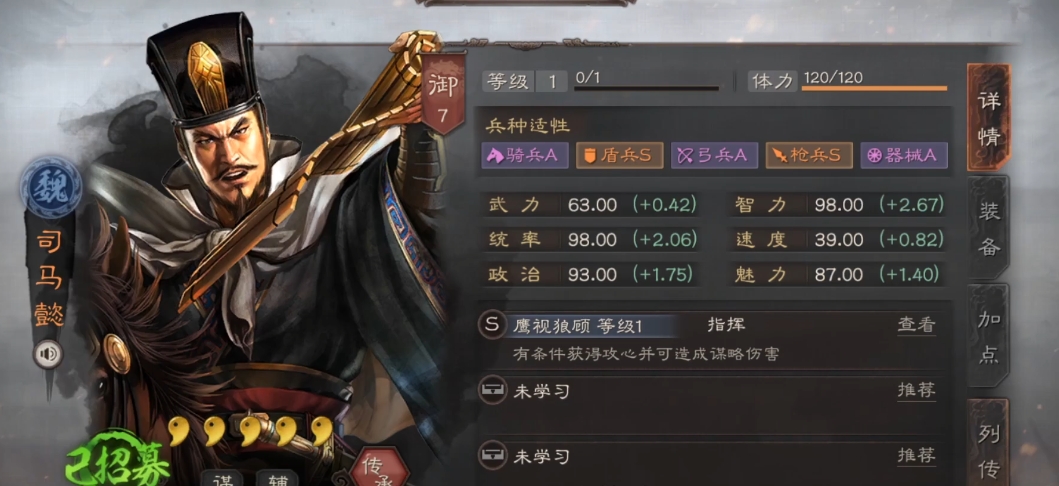Switch to the 加点 attribute points tab
This screenshot has width=1059, height=486.
coord(989,335)
